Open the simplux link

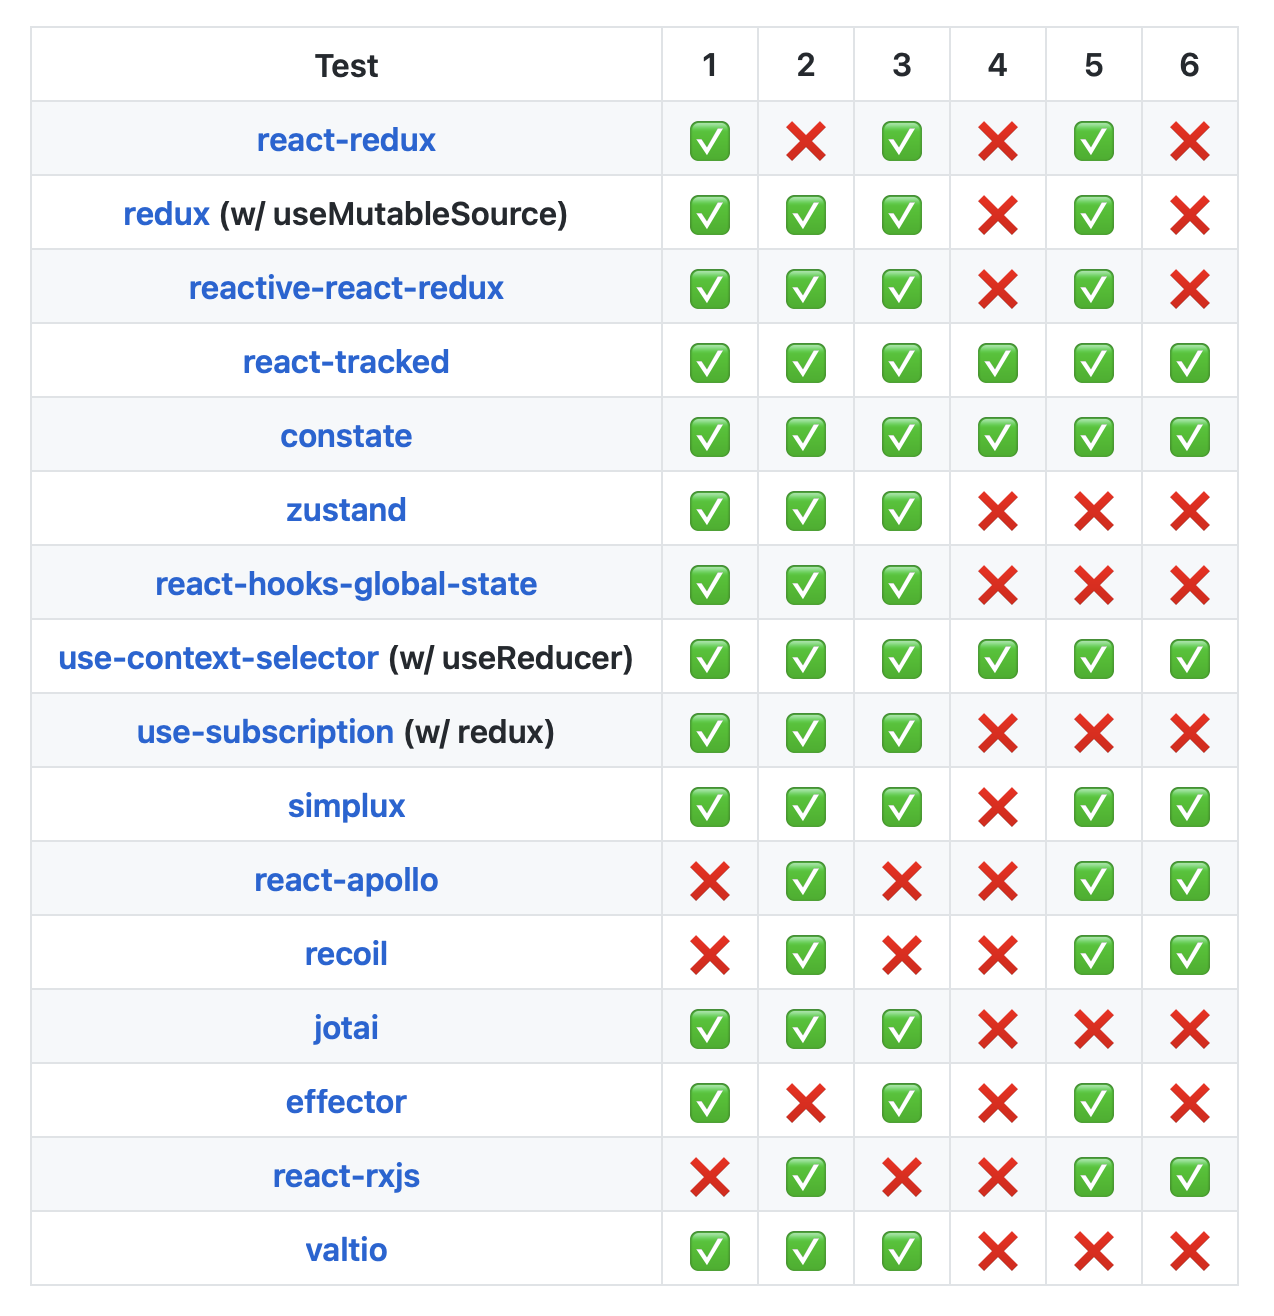[346, 806]
